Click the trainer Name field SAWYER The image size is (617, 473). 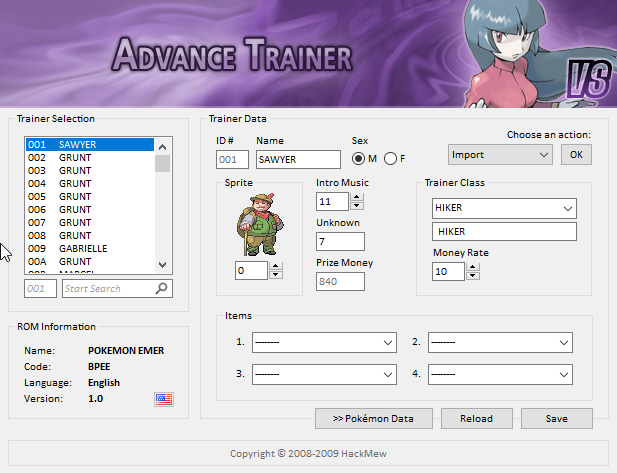click(298, 159)
